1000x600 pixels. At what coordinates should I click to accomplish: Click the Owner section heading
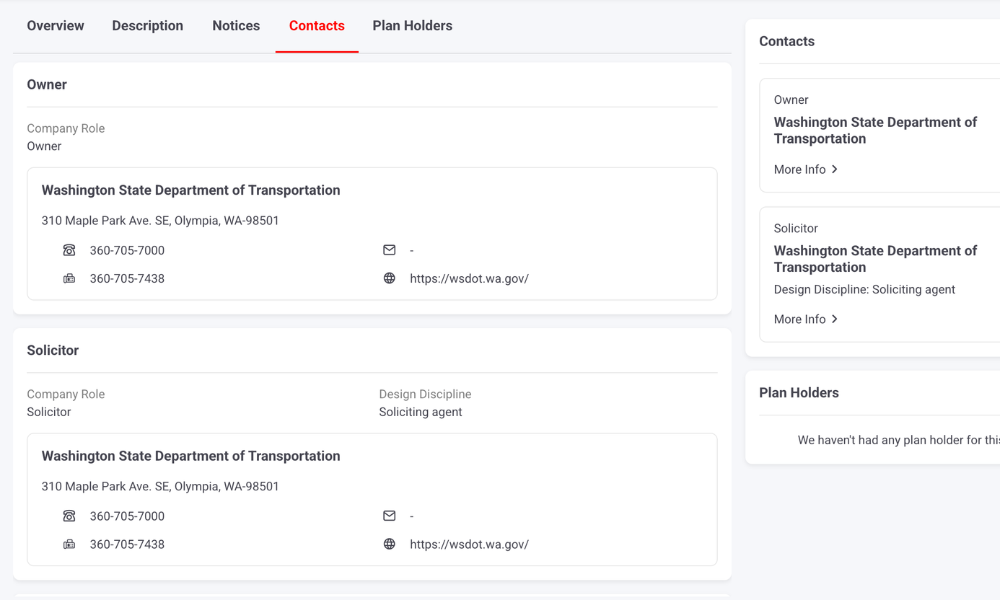pos(47,85)
